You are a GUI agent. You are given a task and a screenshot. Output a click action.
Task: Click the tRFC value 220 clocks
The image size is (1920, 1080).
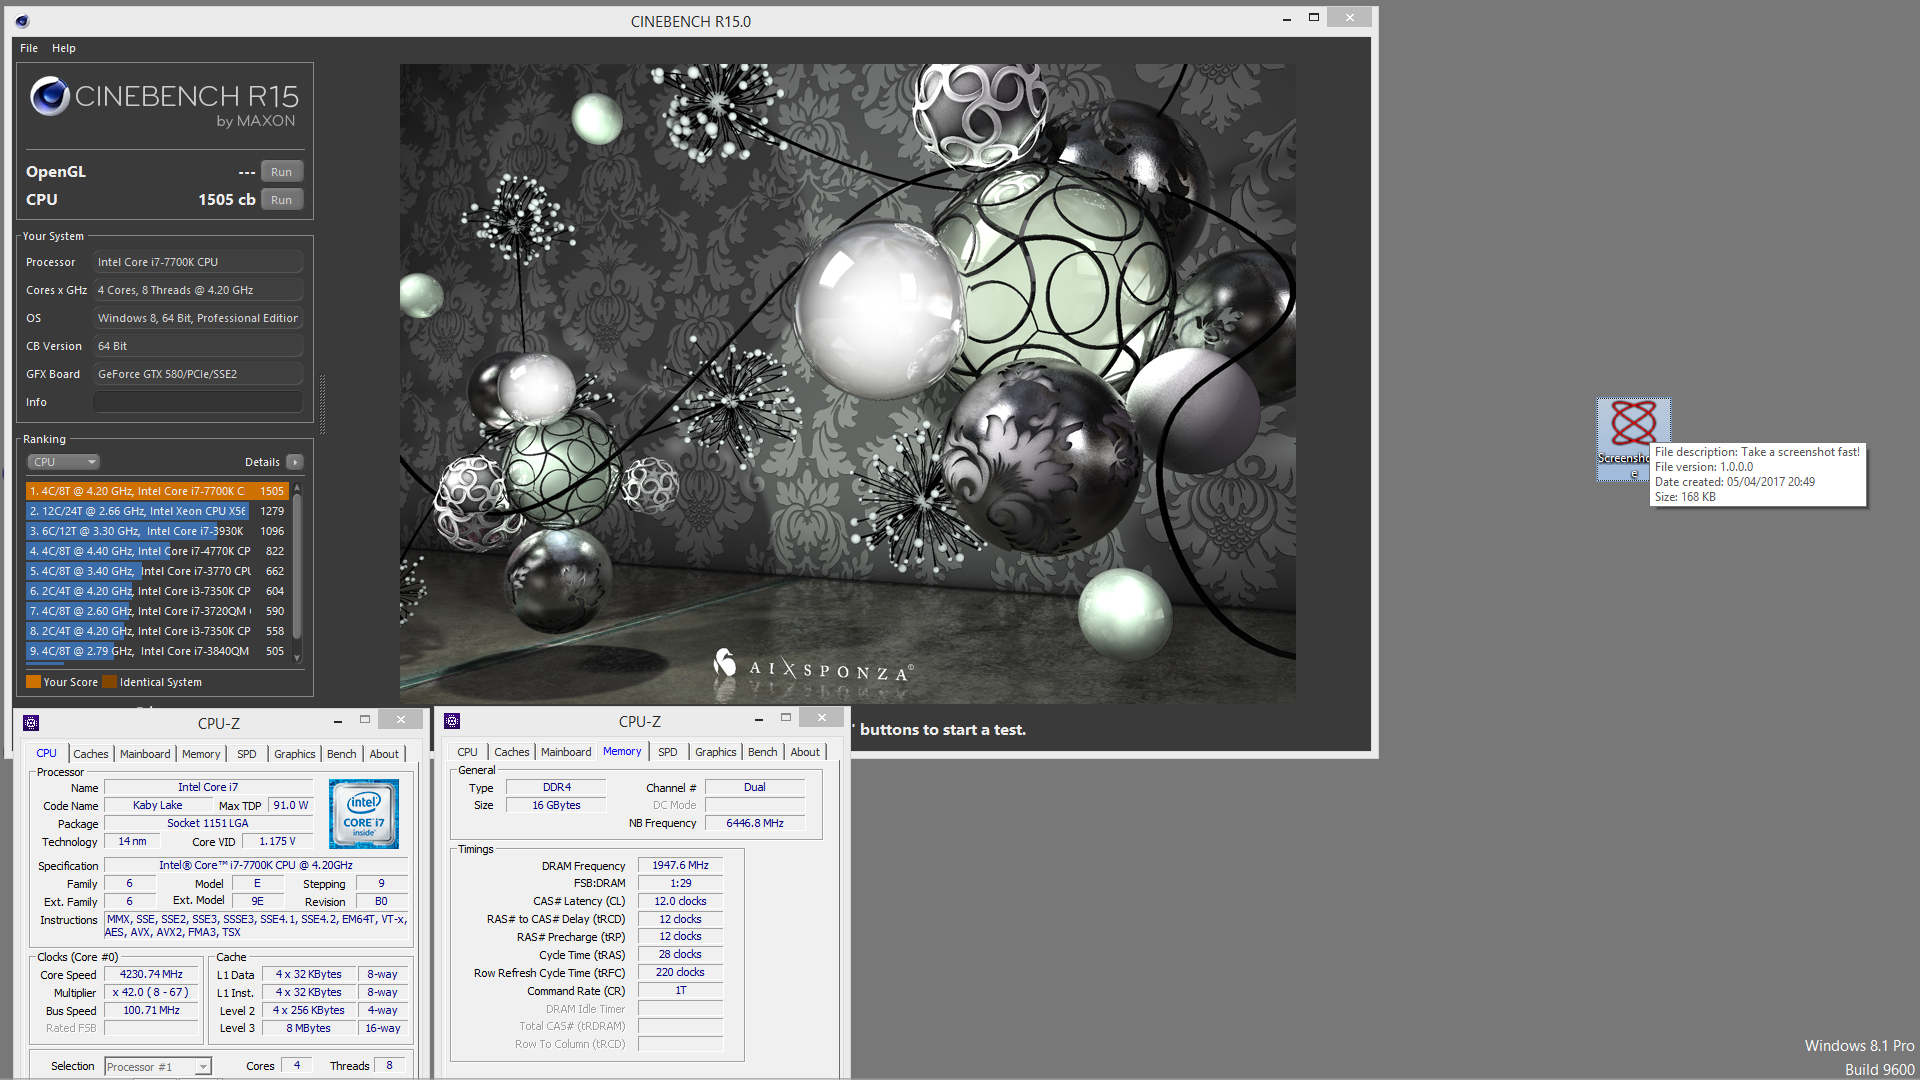pos(680,972)
